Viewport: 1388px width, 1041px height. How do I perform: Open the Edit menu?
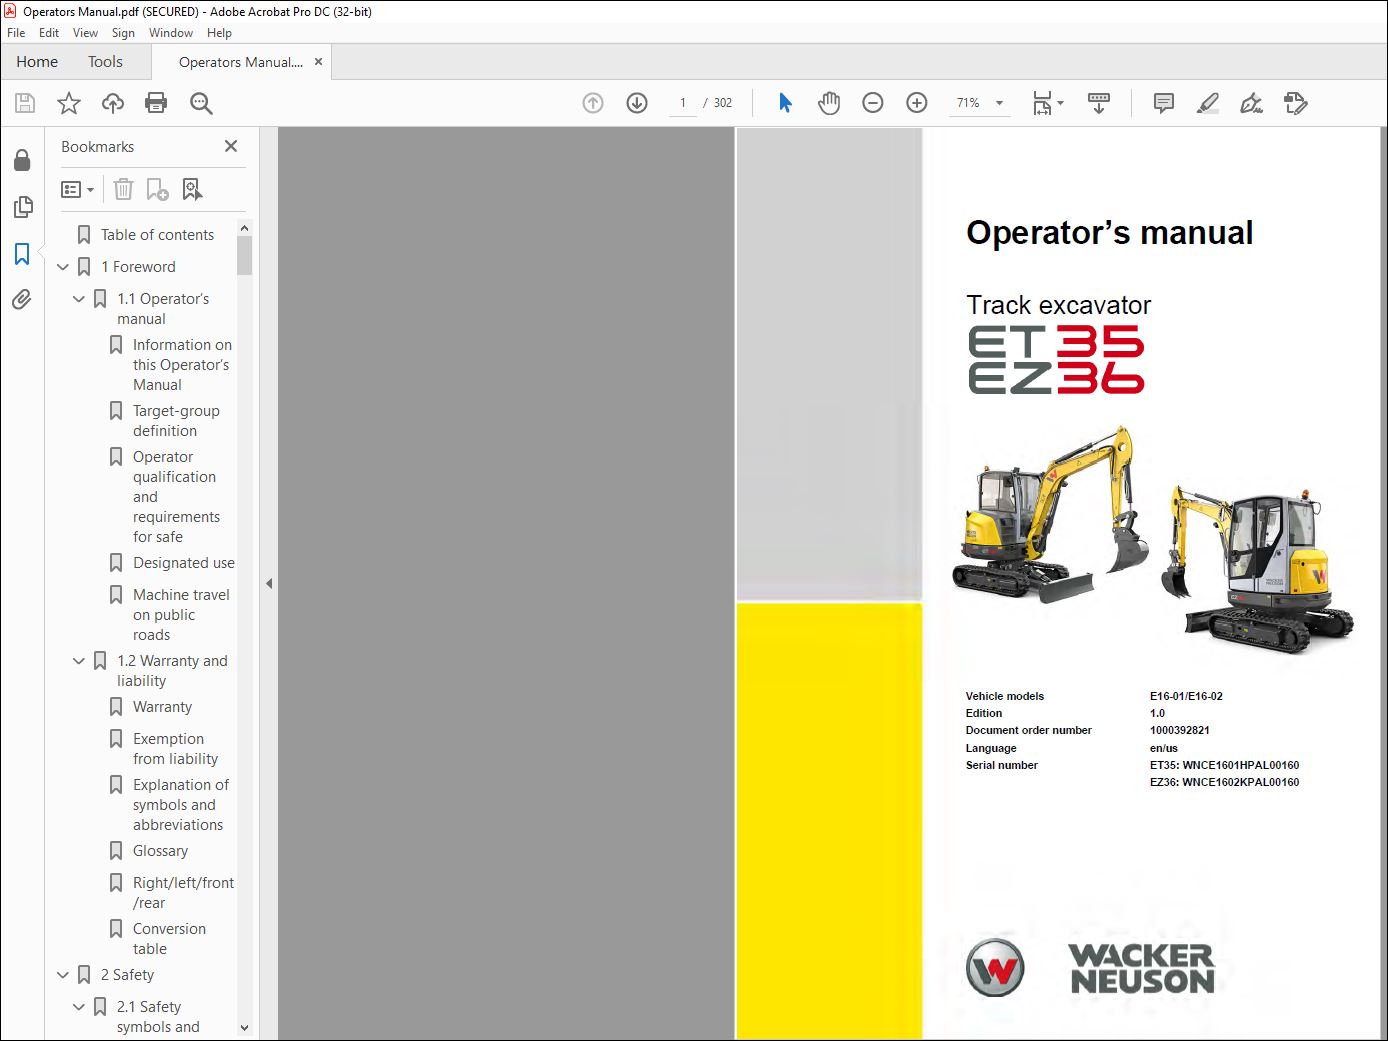49,33
